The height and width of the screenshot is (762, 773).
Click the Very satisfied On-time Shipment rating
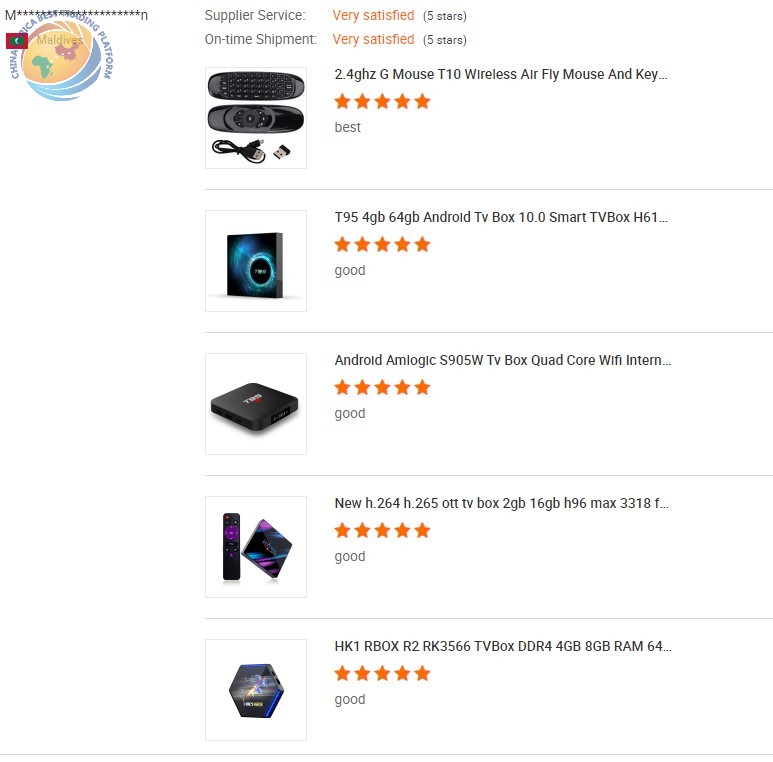pos(373,39)
